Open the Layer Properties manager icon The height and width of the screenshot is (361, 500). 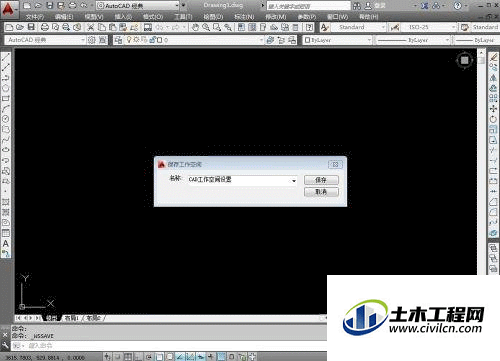pos(118,40)
